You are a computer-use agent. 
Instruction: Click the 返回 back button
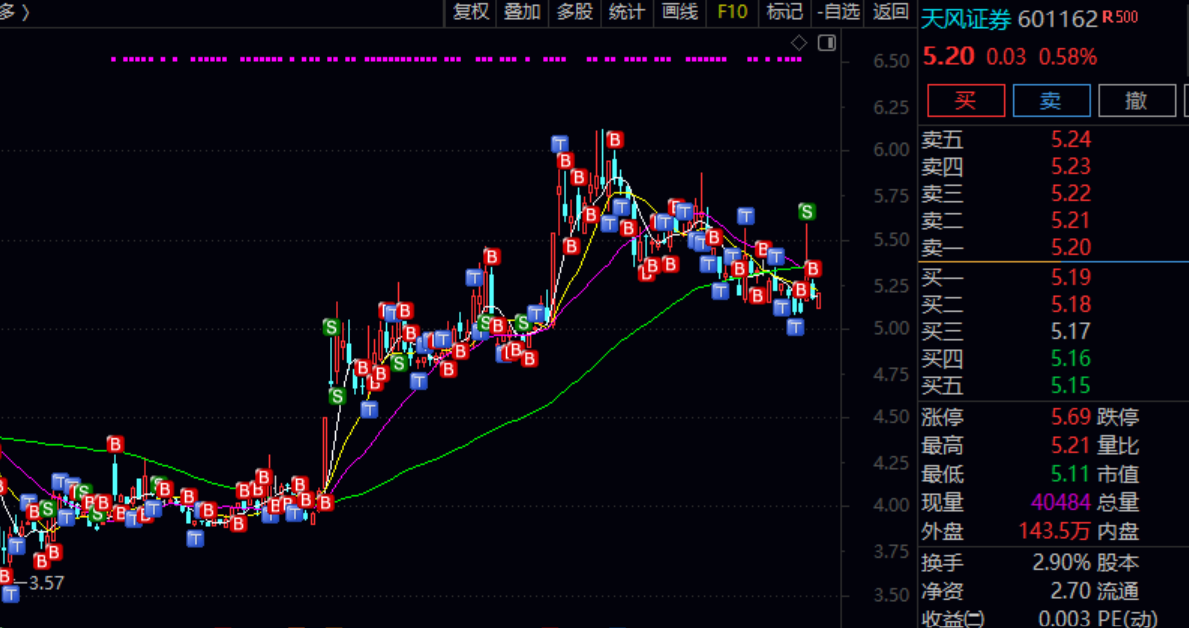[x=890, y=11]
